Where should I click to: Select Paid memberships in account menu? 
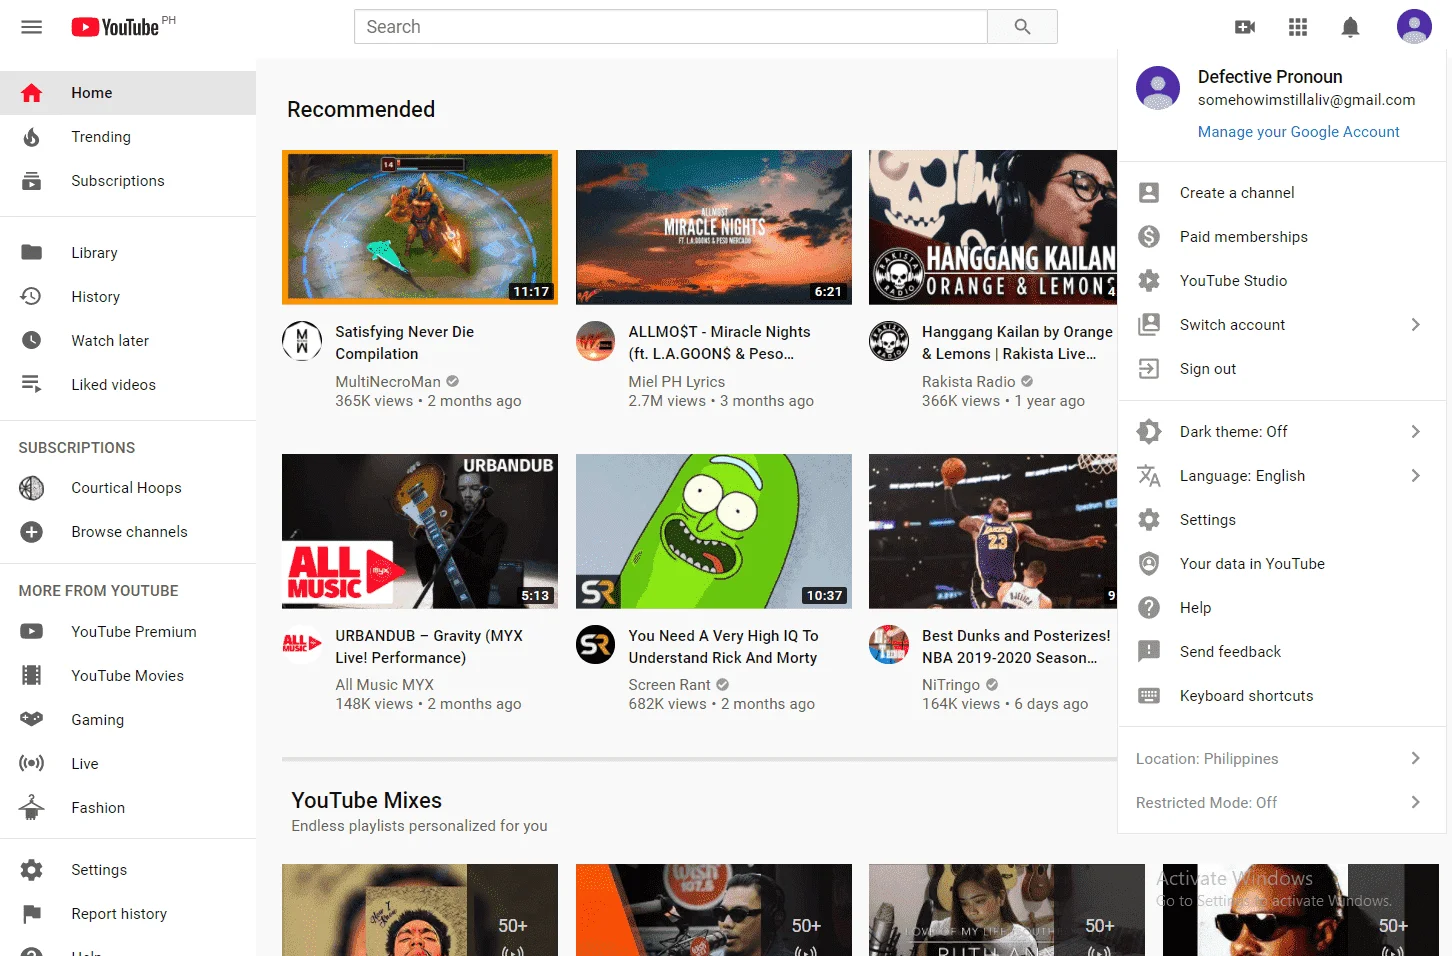[x=1282, y=237]
